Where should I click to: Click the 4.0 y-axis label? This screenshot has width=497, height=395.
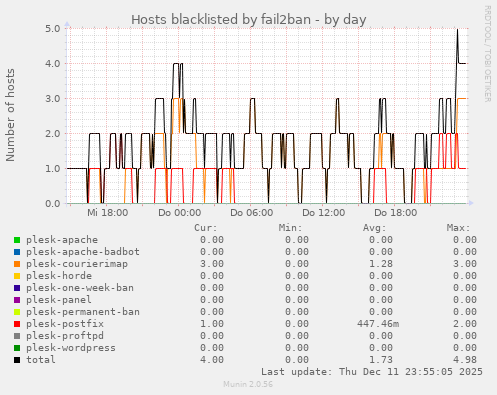53,64
